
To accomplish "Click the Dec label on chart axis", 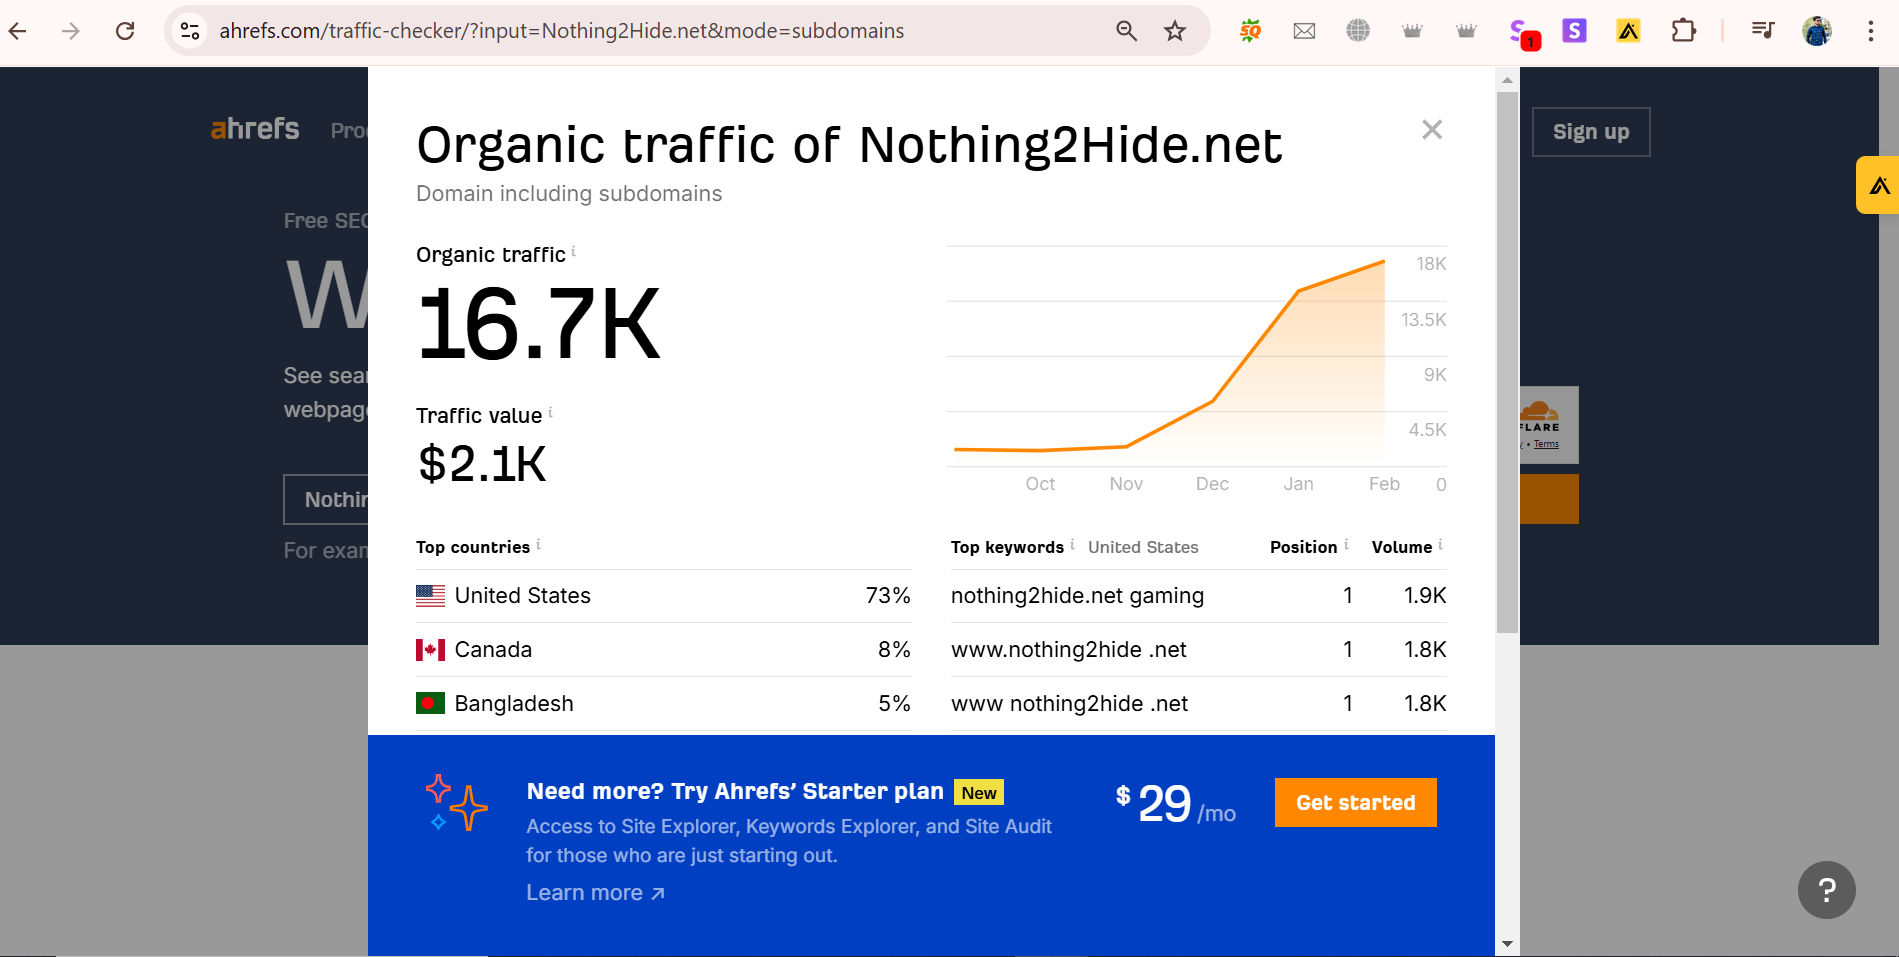I will tap(1212, 484).
